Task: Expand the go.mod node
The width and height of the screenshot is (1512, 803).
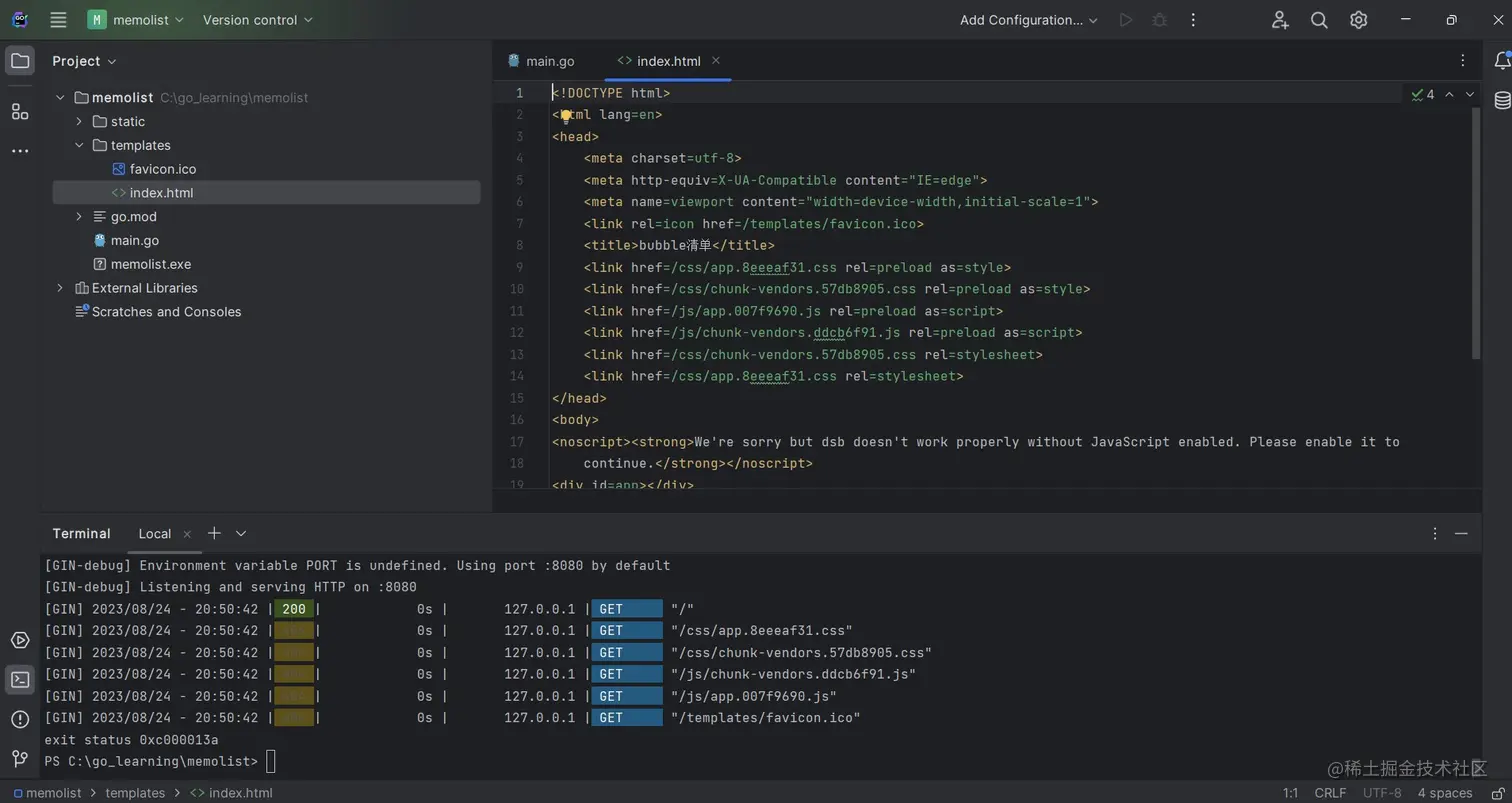Action: pyautogui.click(x=79, y=217)
